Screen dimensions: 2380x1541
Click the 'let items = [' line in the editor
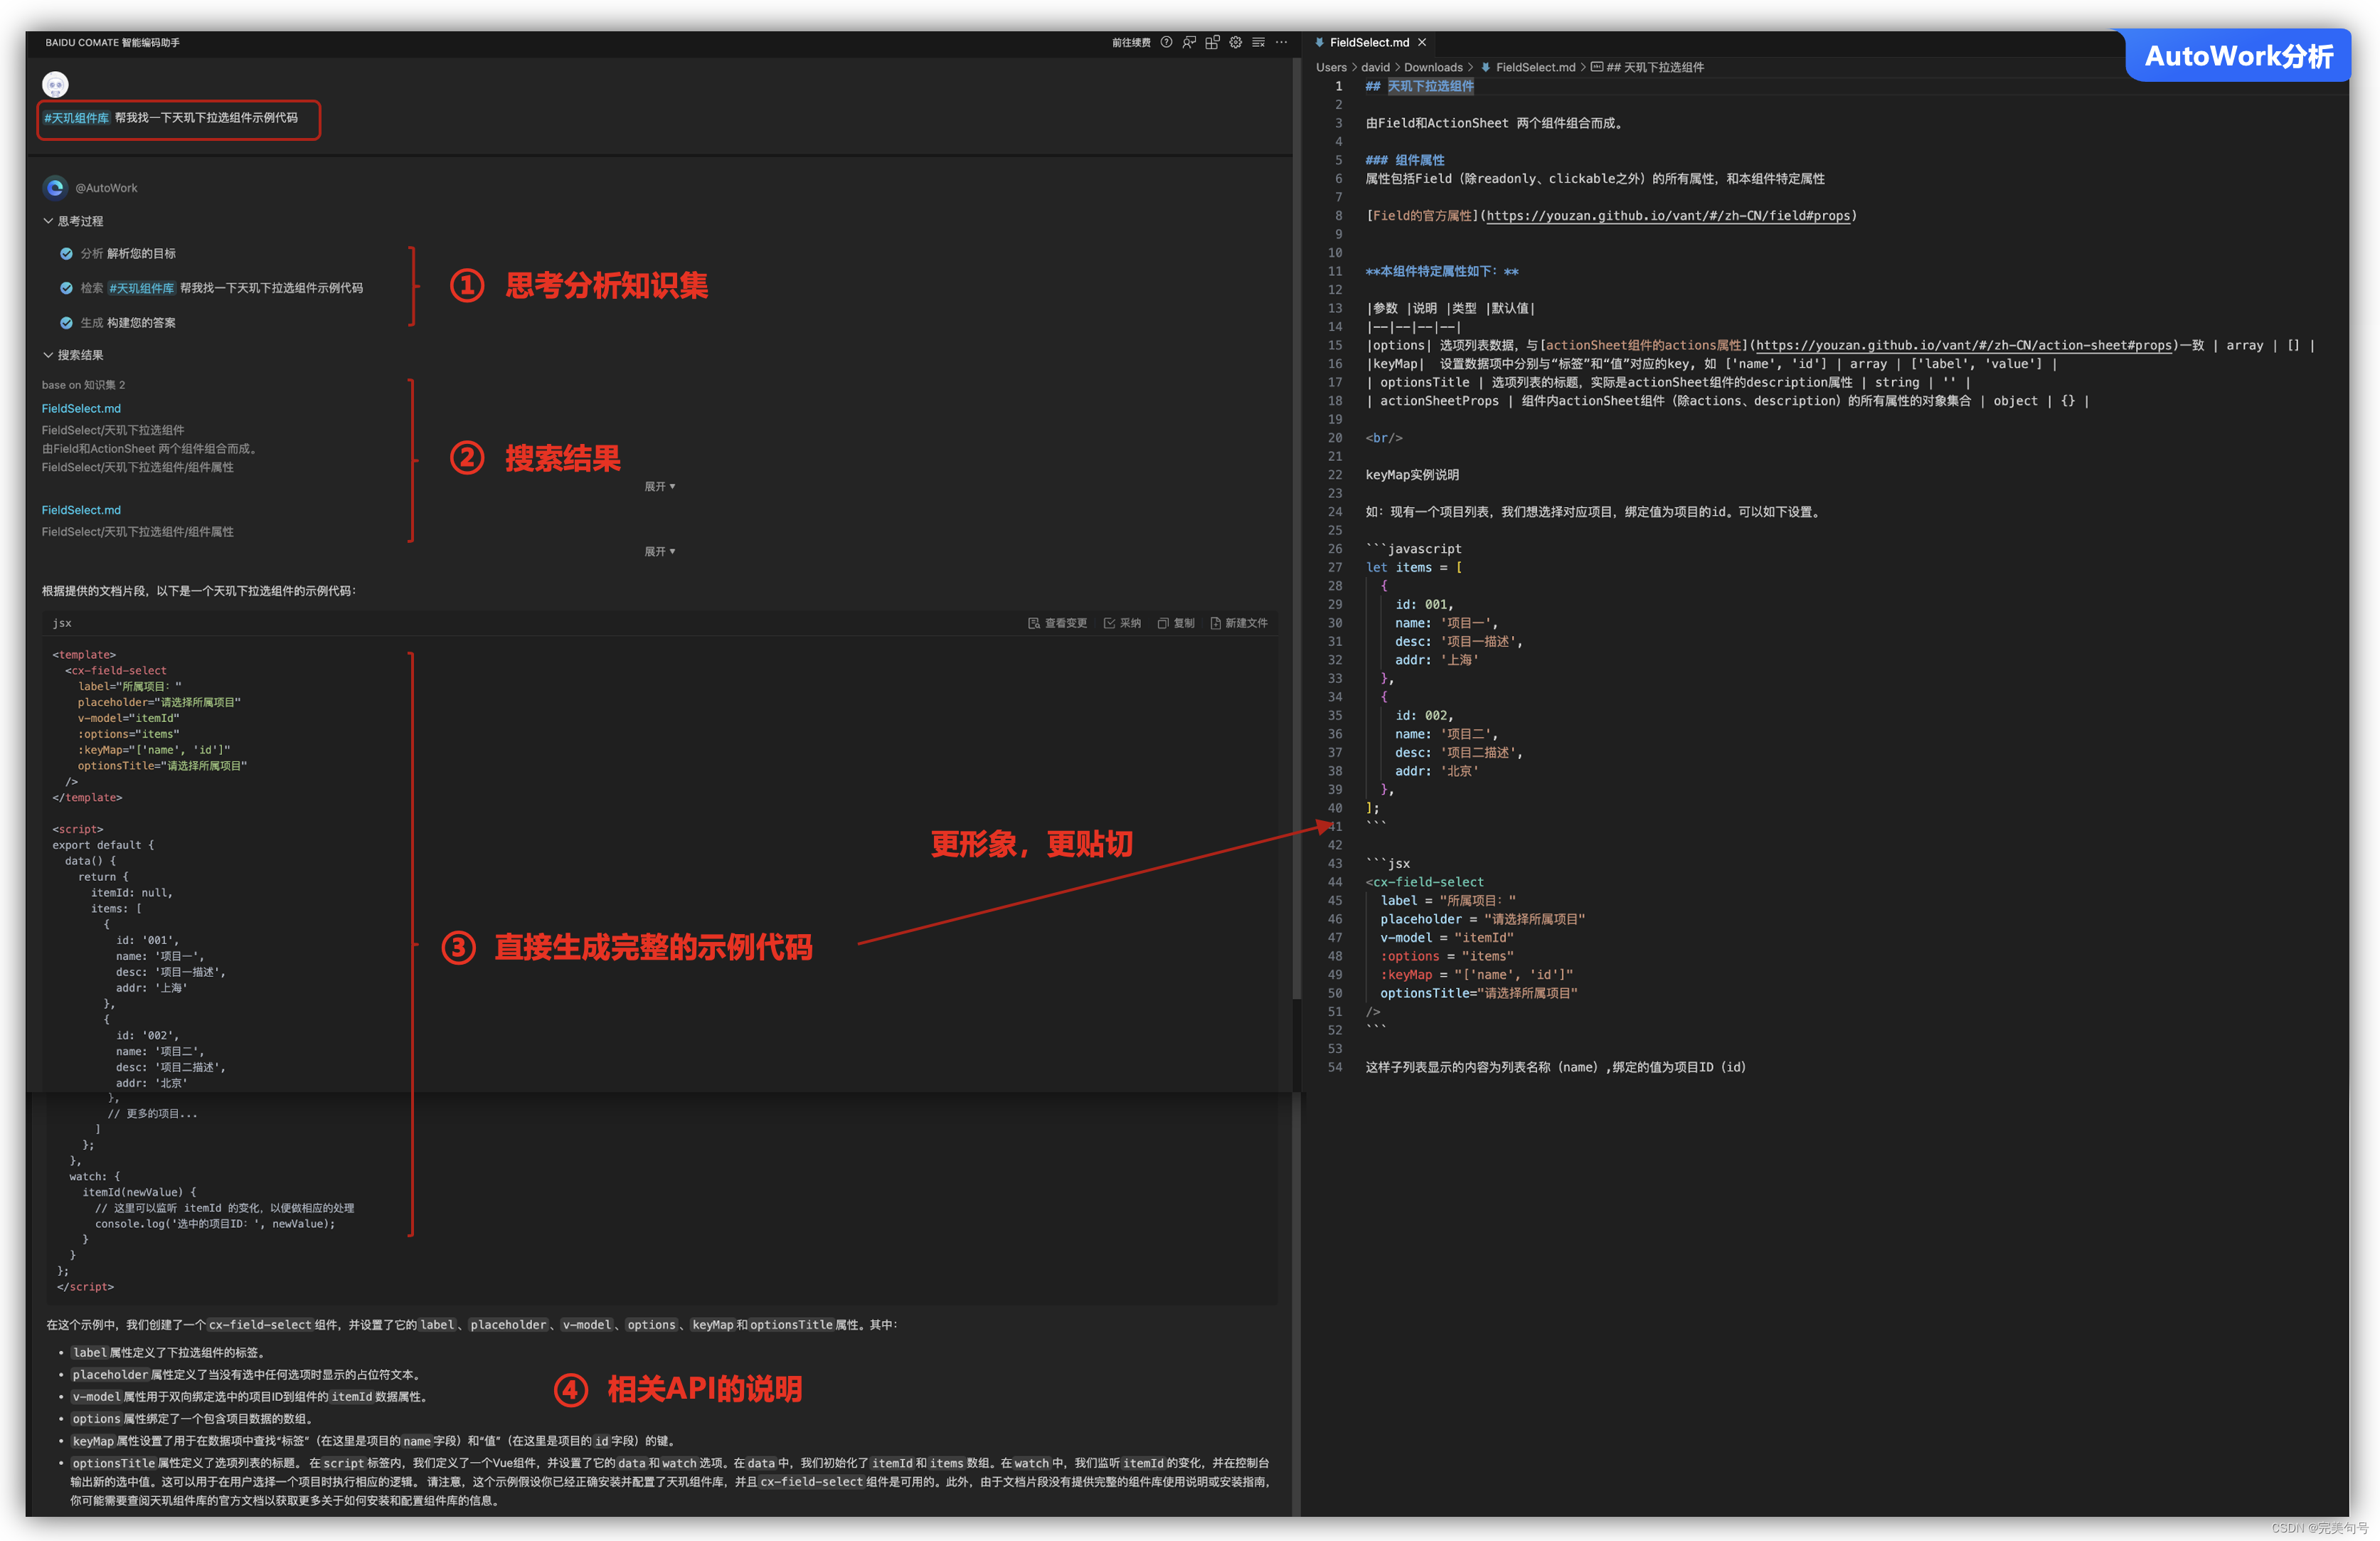click(x=1414, y=567)
